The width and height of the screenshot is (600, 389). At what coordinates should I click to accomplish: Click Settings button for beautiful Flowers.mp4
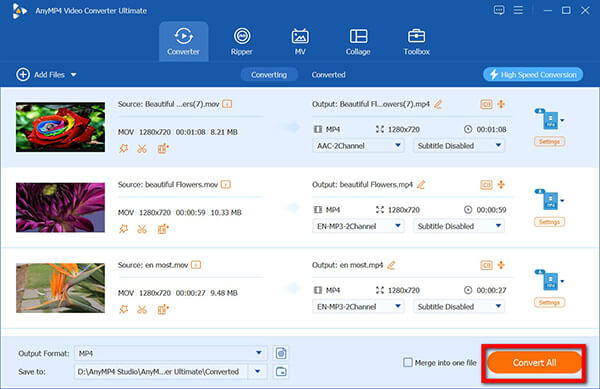point(549,222)
